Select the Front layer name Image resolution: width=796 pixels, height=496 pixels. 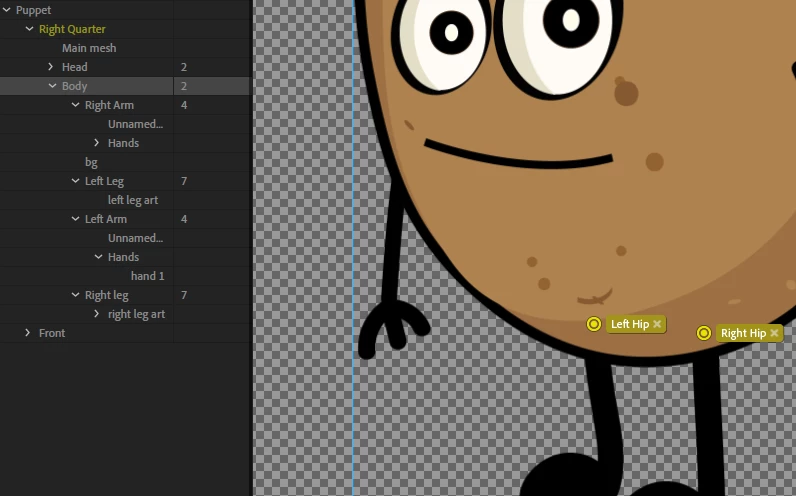click(x=52, y=333)
